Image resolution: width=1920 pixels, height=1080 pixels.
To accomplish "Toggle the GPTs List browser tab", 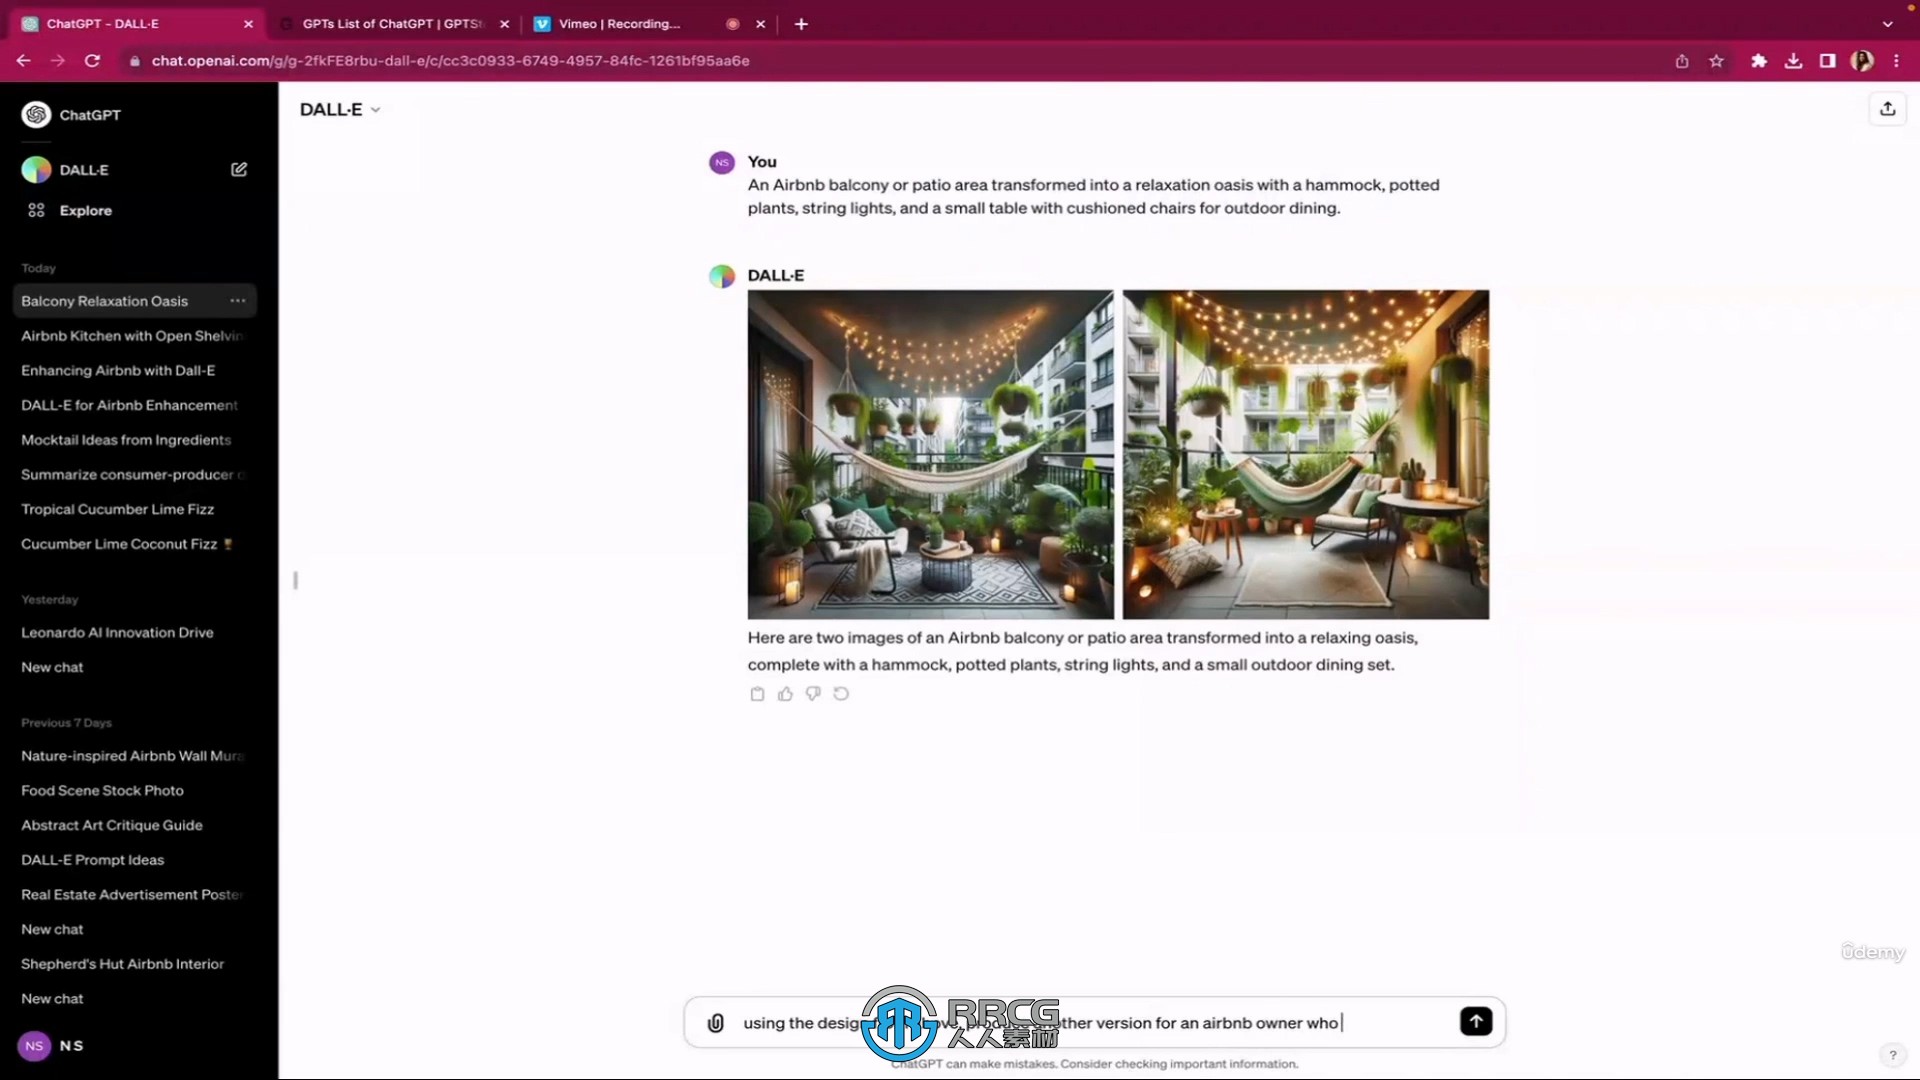I will [390, 22].
